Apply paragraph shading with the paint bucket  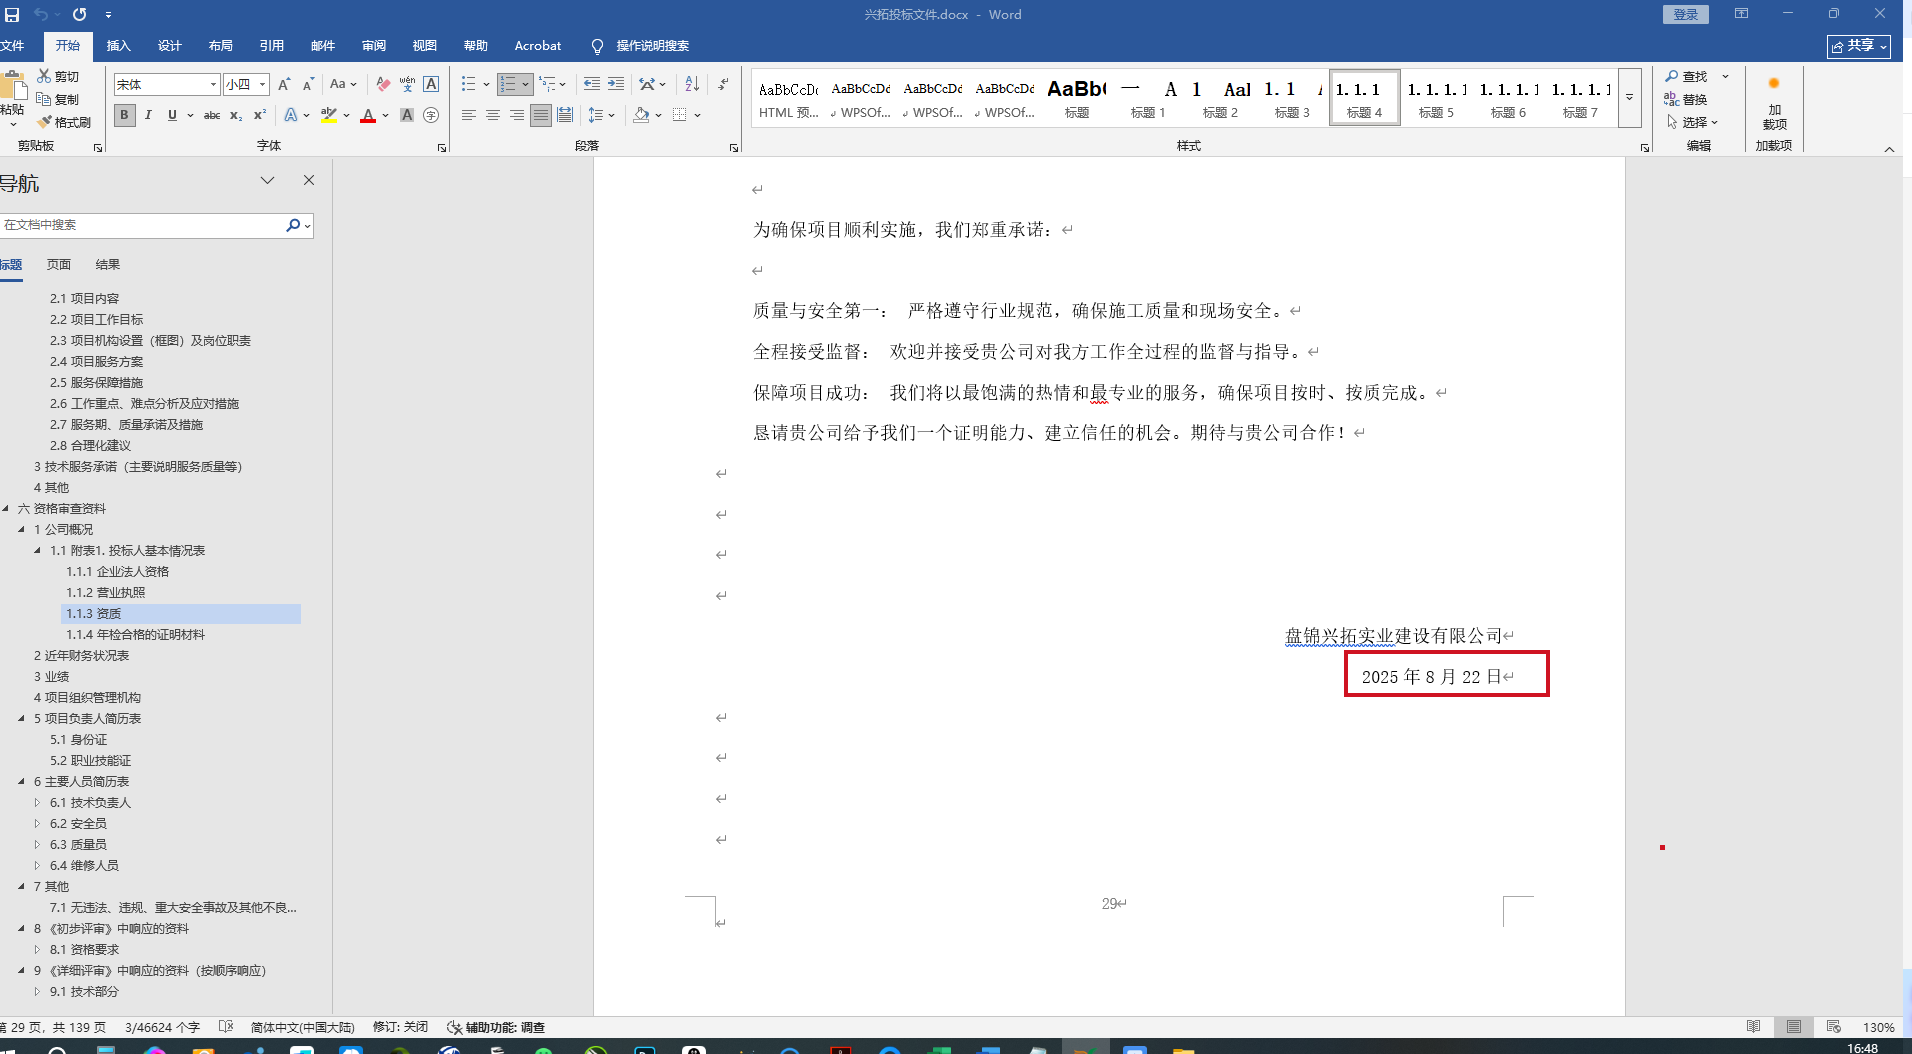pyautogui.click(x=641, y=115)
